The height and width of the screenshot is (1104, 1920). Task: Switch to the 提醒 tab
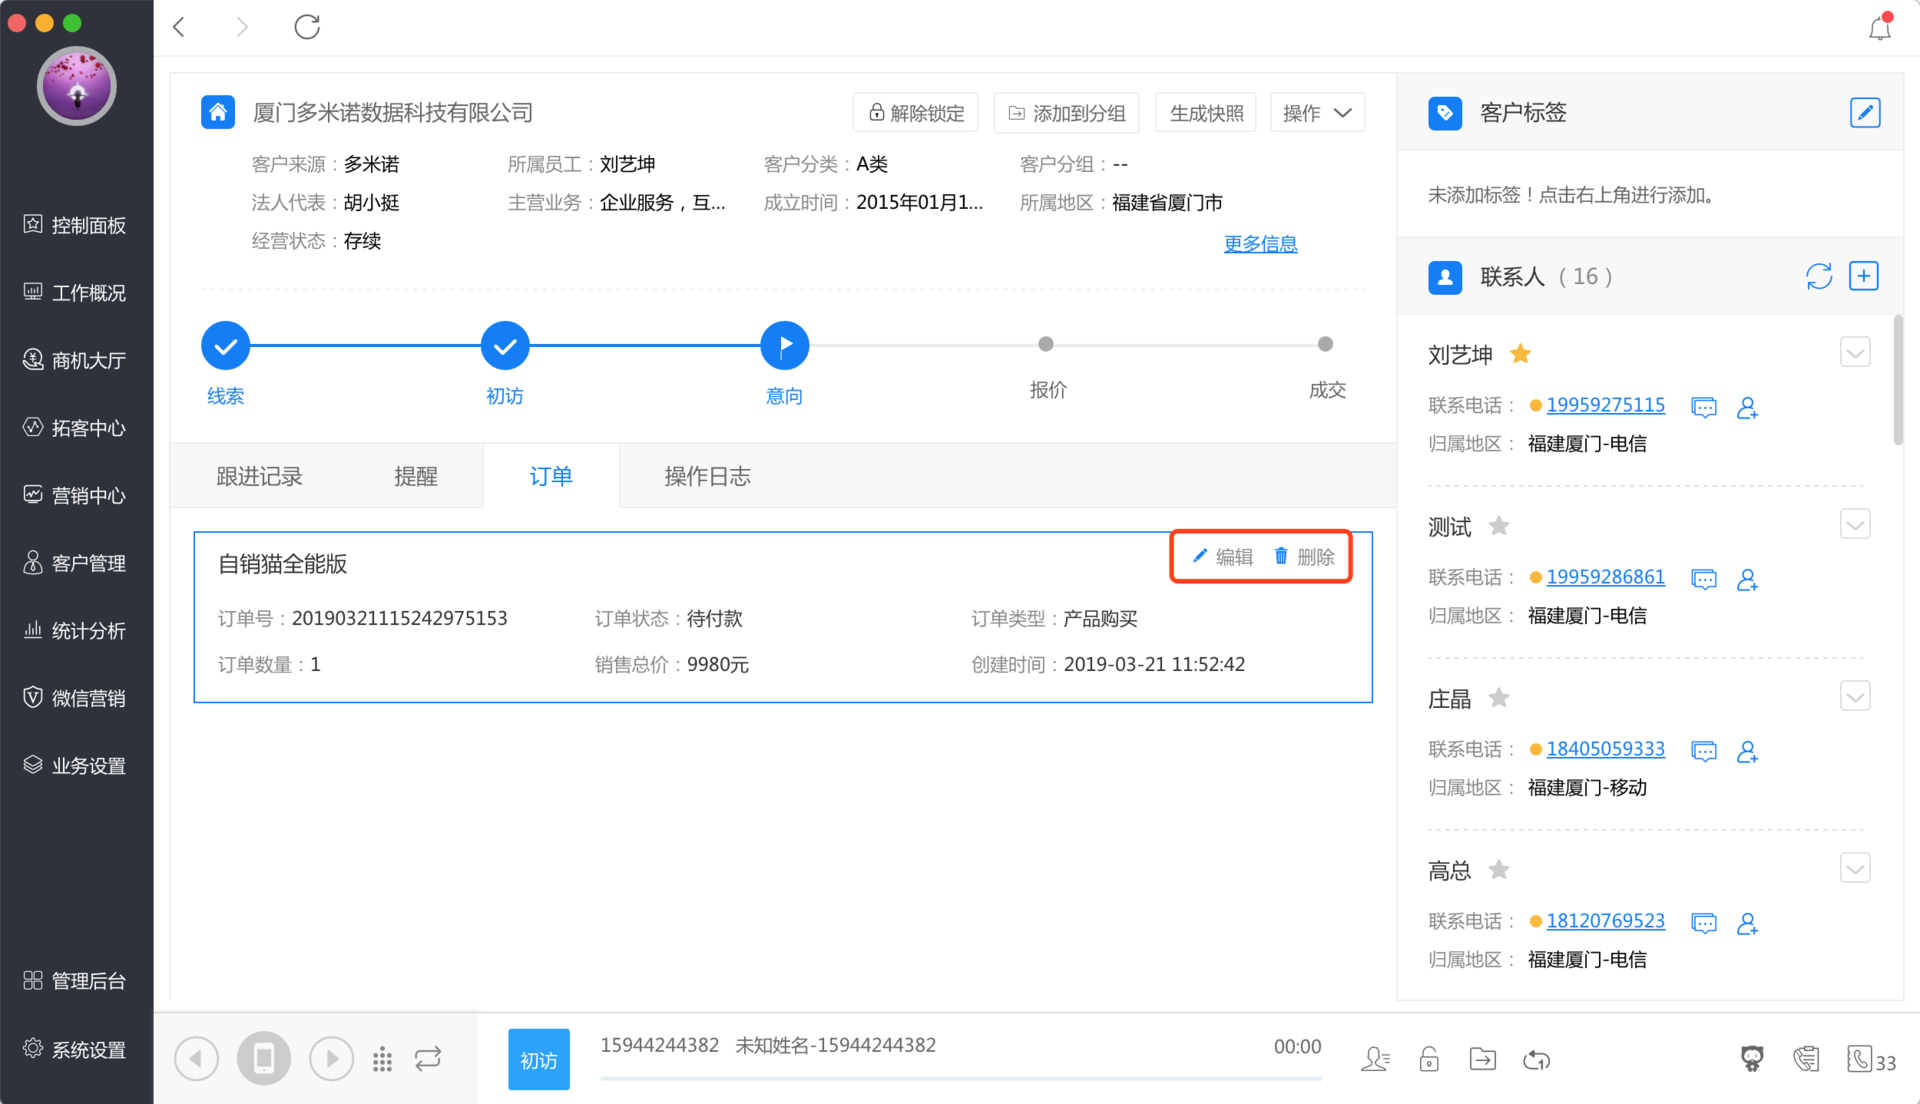click(416, 476)
